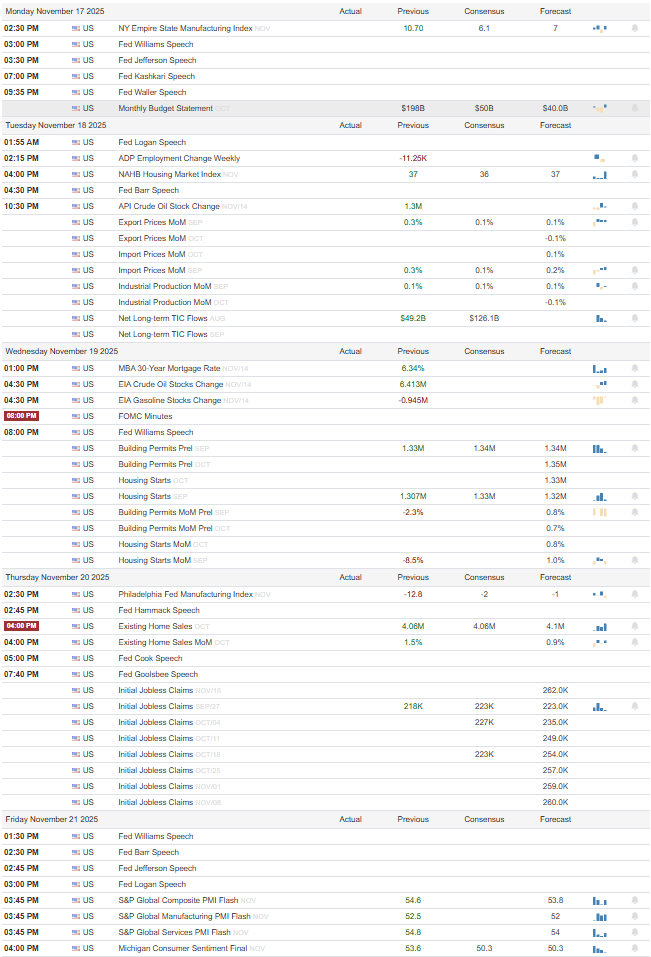651x957 pixels.
Task: Click US flag beside FOMC Minutes
Action: pos(76,416)
